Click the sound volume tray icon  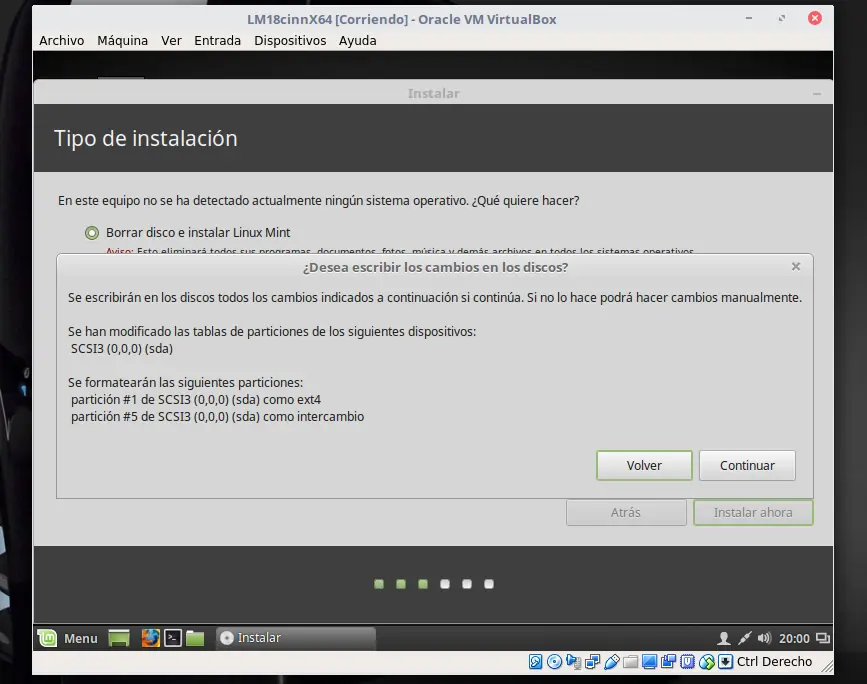(x=764, y=639)
